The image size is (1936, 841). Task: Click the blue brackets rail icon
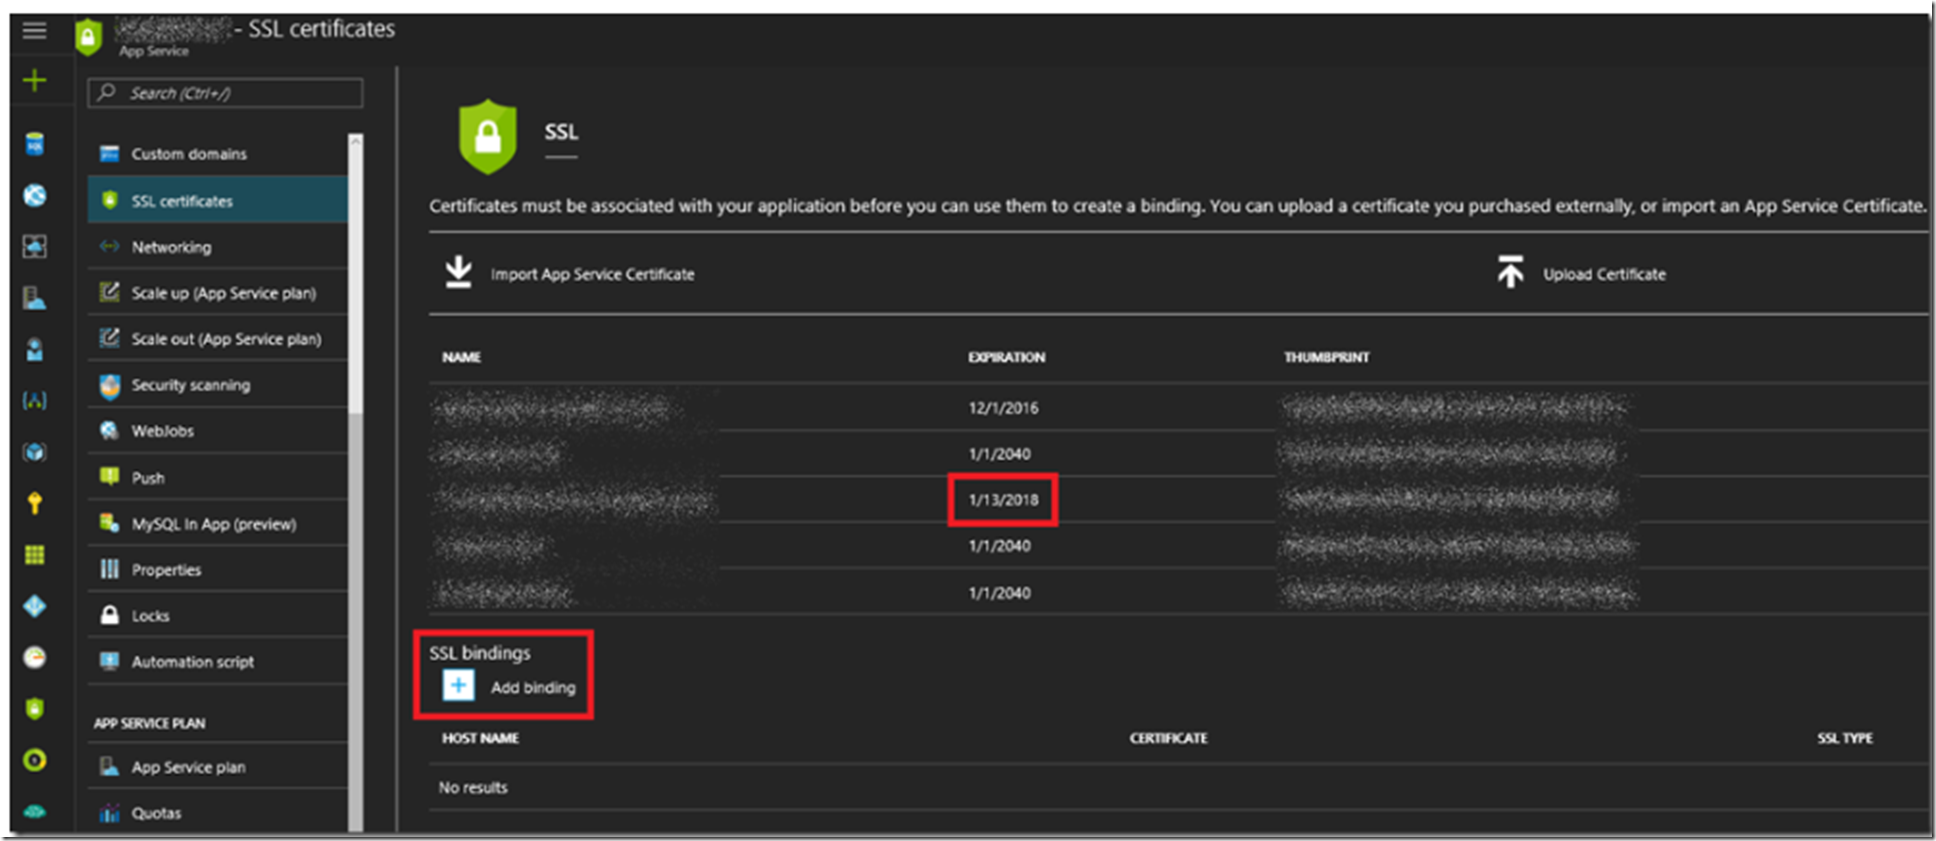point(34,401)
